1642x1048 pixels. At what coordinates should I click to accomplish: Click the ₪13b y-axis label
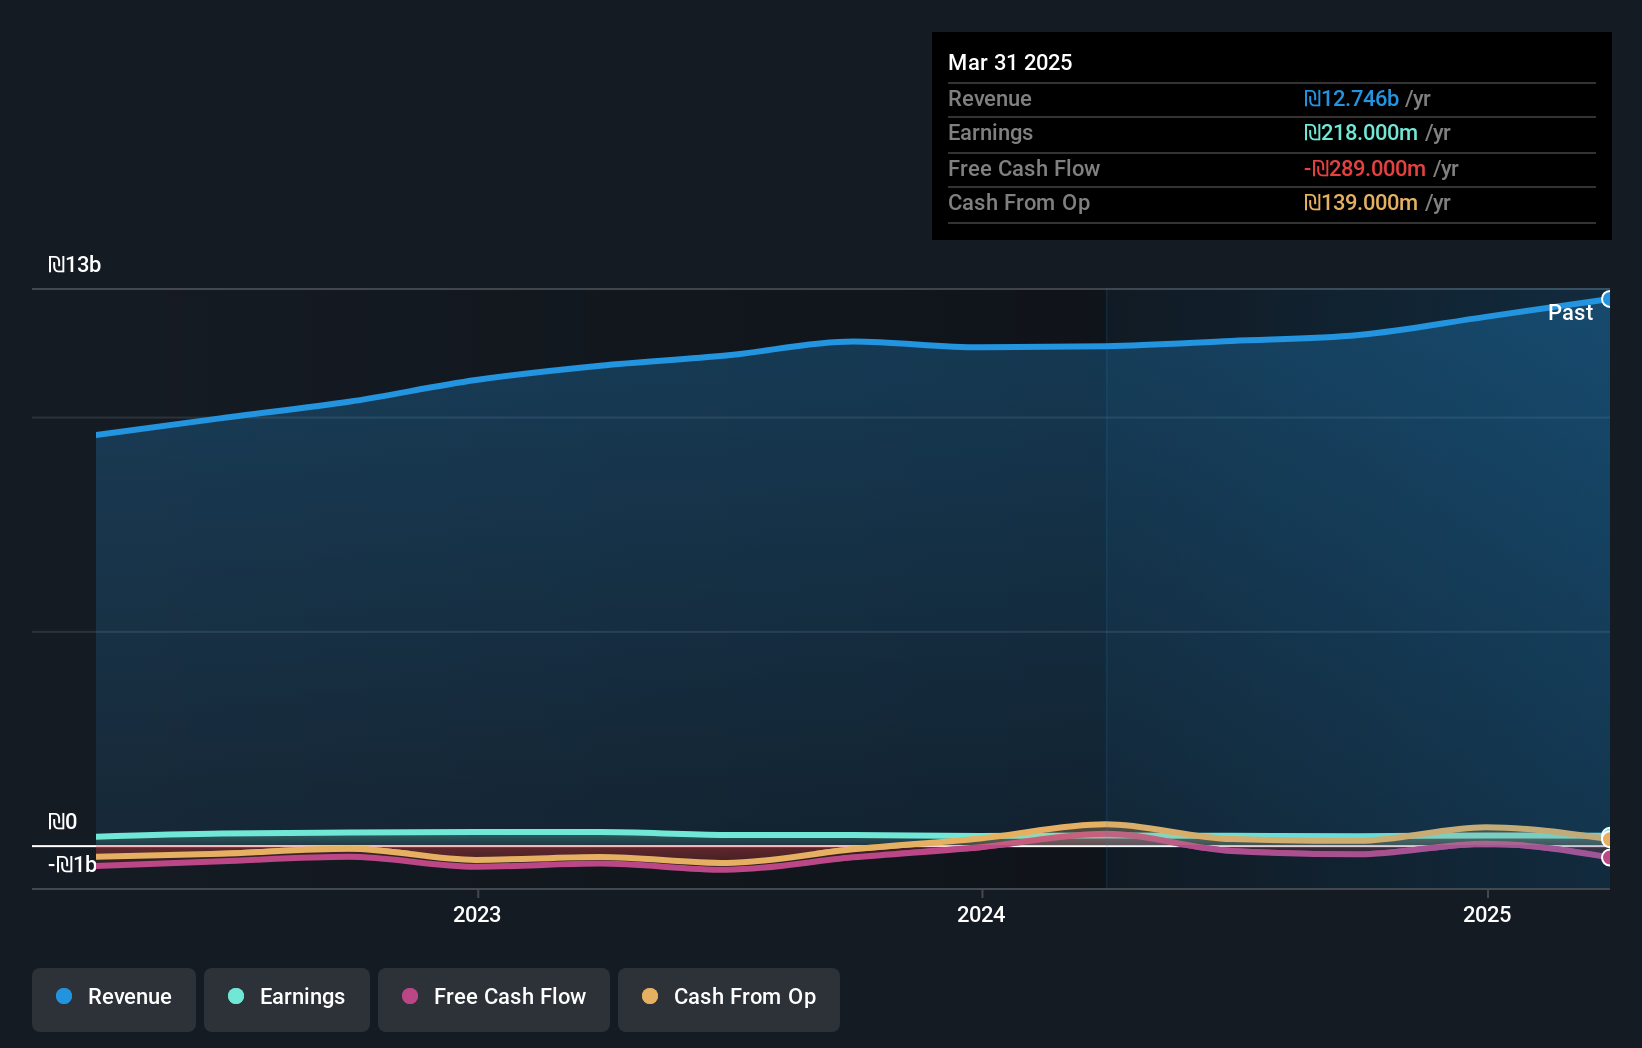(x=75, y=264)
